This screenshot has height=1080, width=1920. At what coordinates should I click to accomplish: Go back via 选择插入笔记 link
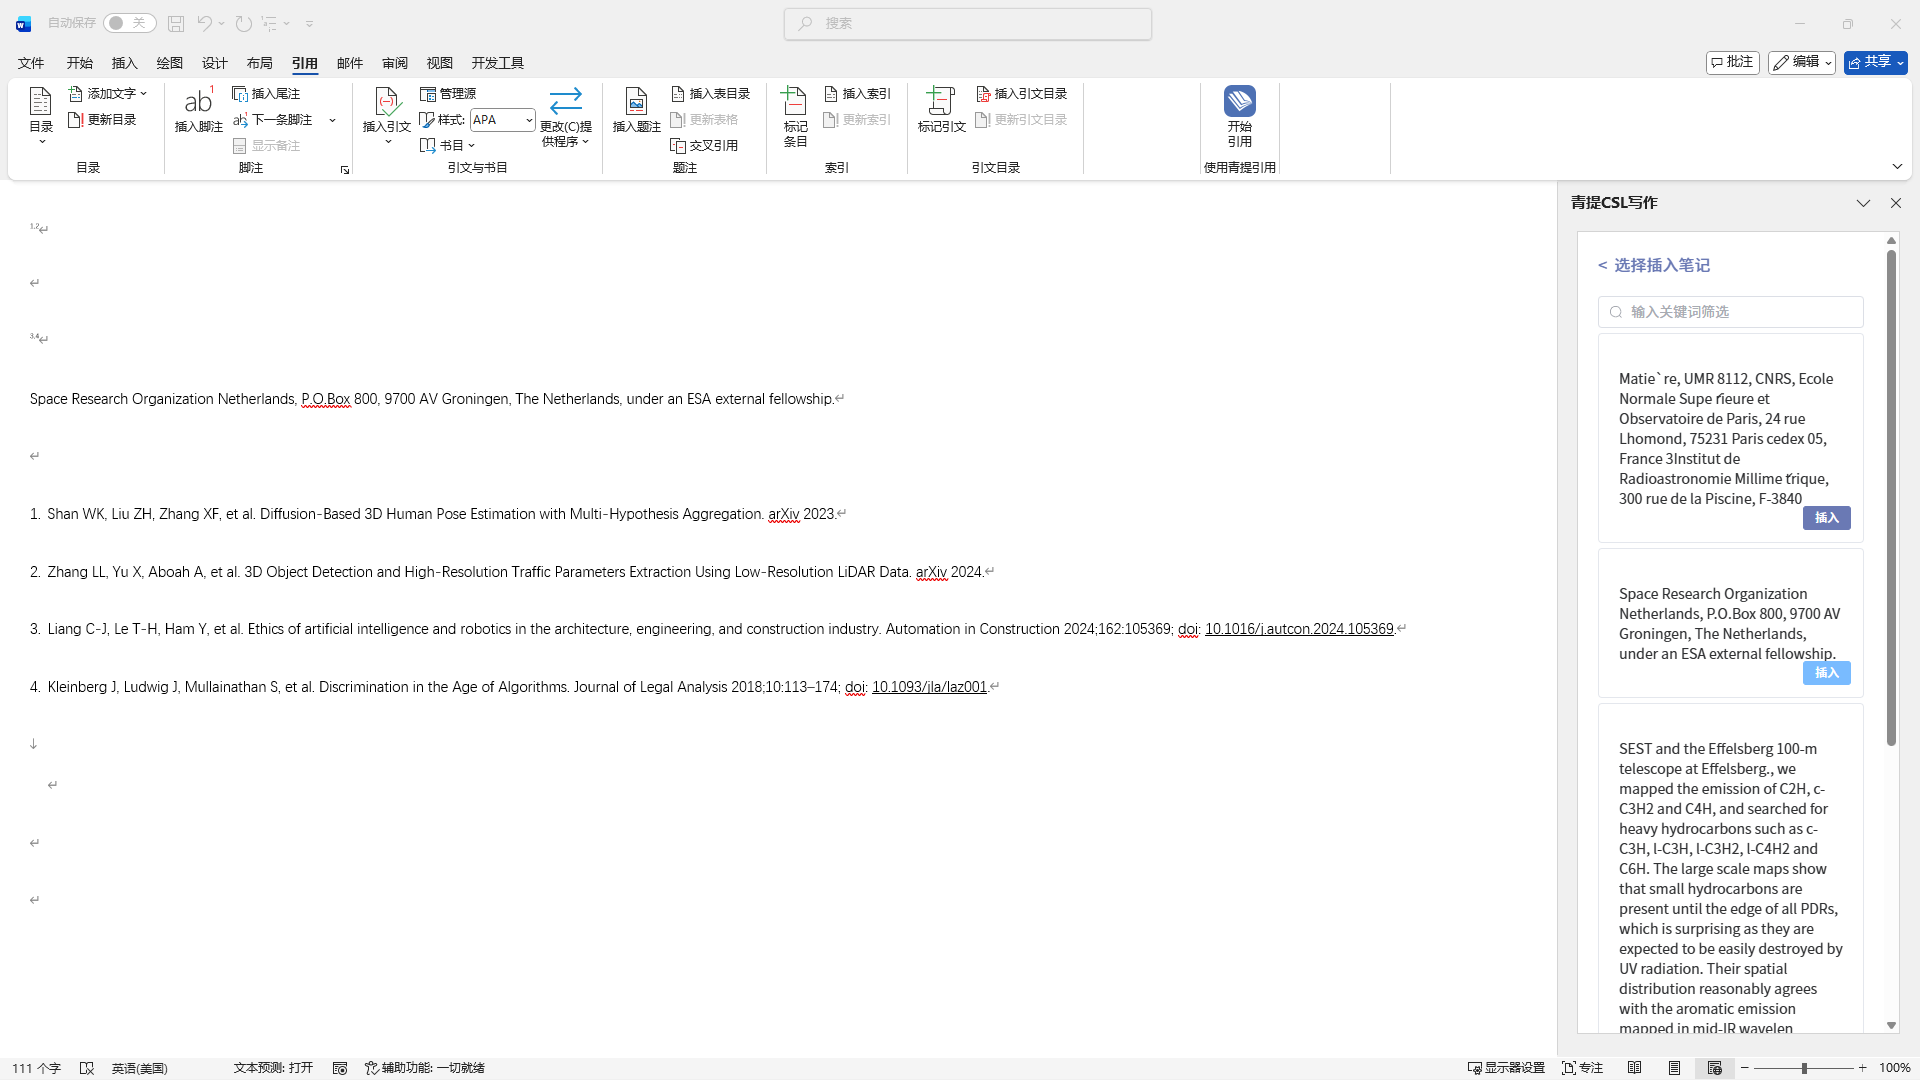coord(1653,265)
